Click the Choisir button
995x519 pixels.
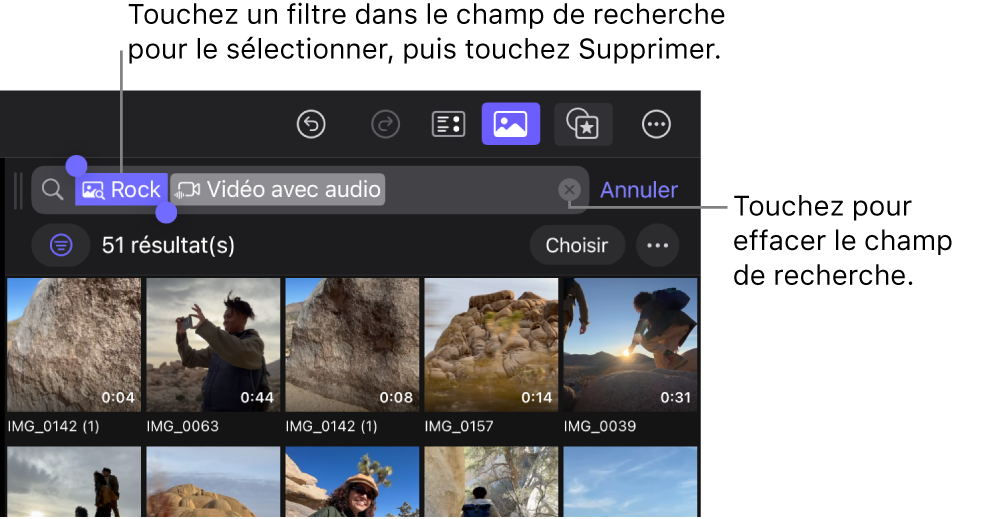pyautogui.click(x=577, y=246)
